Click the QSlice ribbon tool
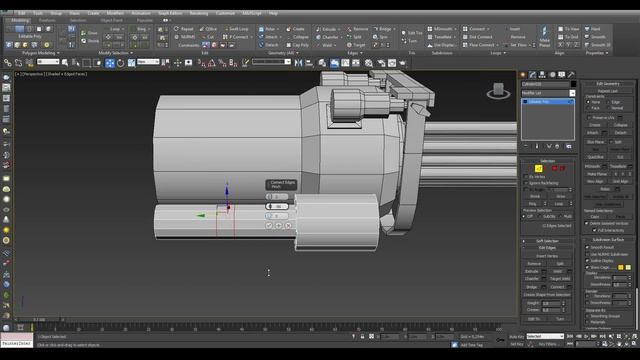Viewport: 640px width, 360px height. pos(208,29)
